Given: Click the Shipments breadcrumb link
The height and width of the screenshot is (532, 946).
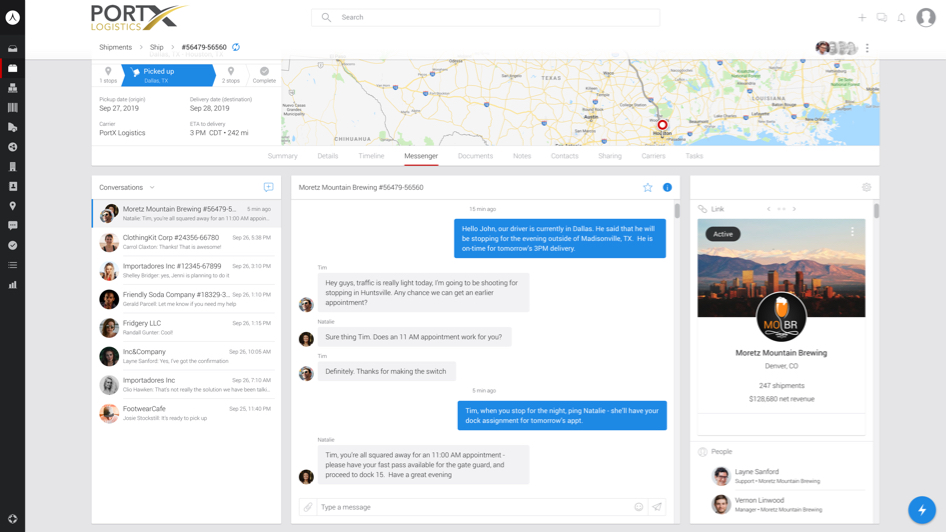Looking at the screenshot, I should (115, 47).
